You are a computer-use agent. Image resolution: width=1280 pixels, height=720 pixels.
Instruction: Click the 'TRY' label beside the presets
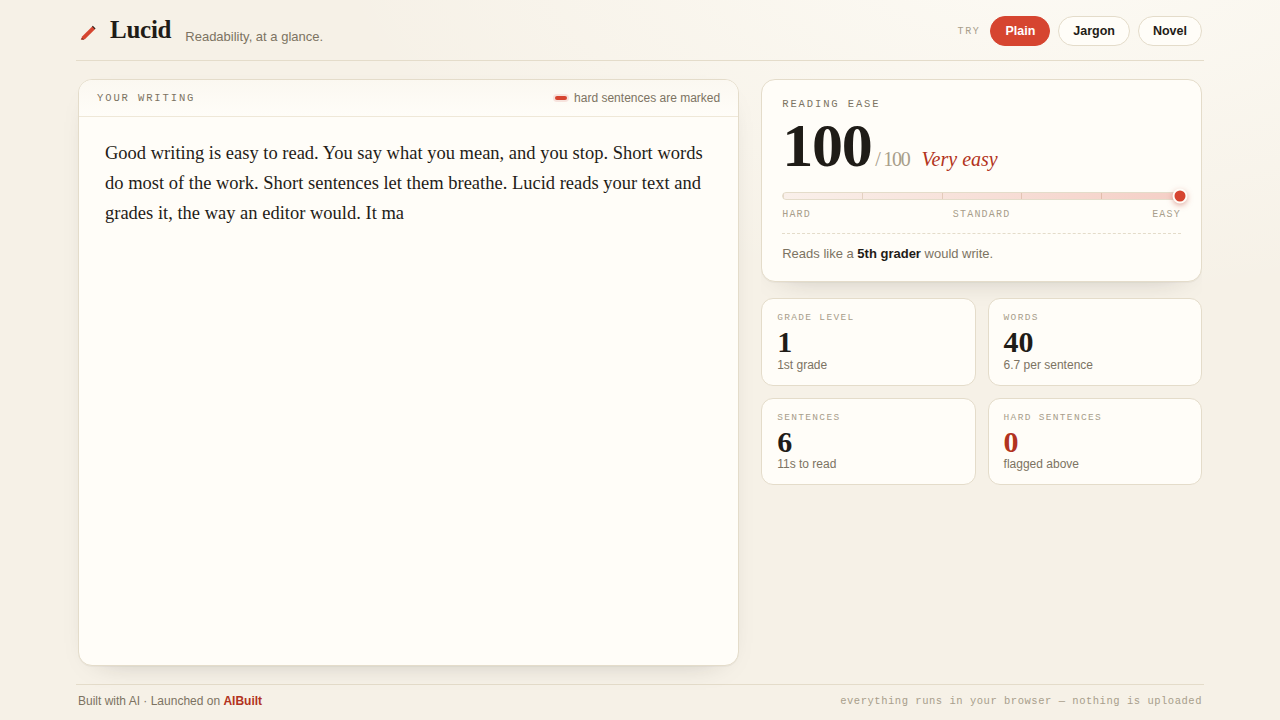click(x=968, y=31)
